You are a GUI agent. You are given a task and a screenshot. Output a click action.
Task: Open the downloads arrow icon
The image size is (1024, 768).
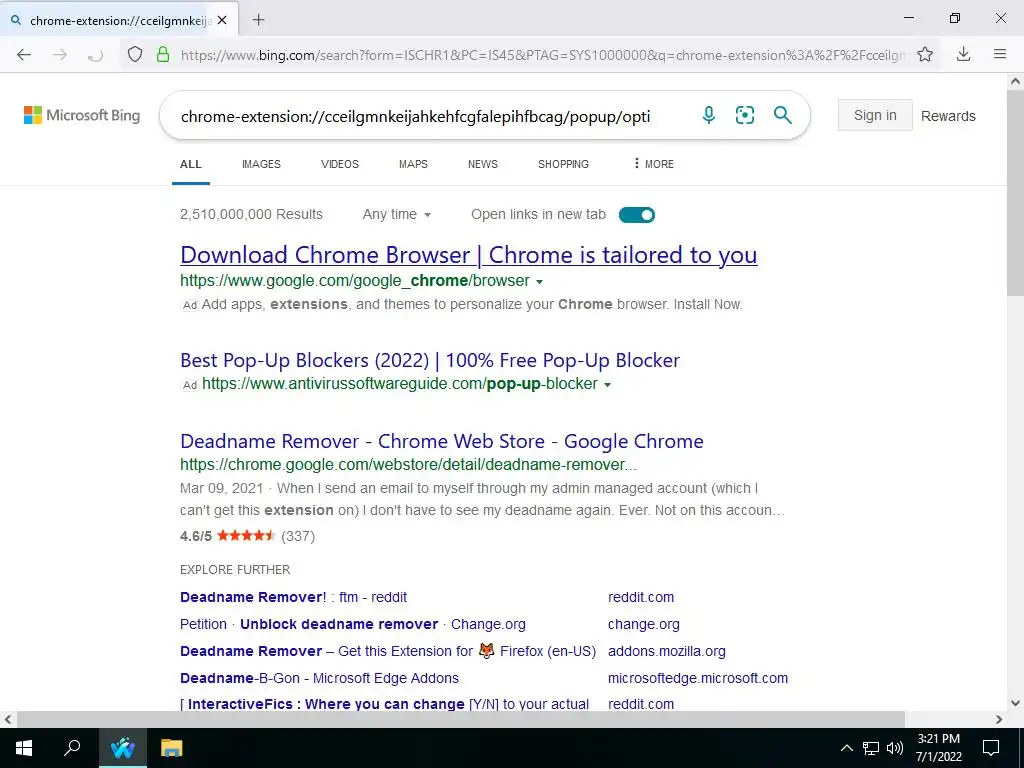(963, 54)
